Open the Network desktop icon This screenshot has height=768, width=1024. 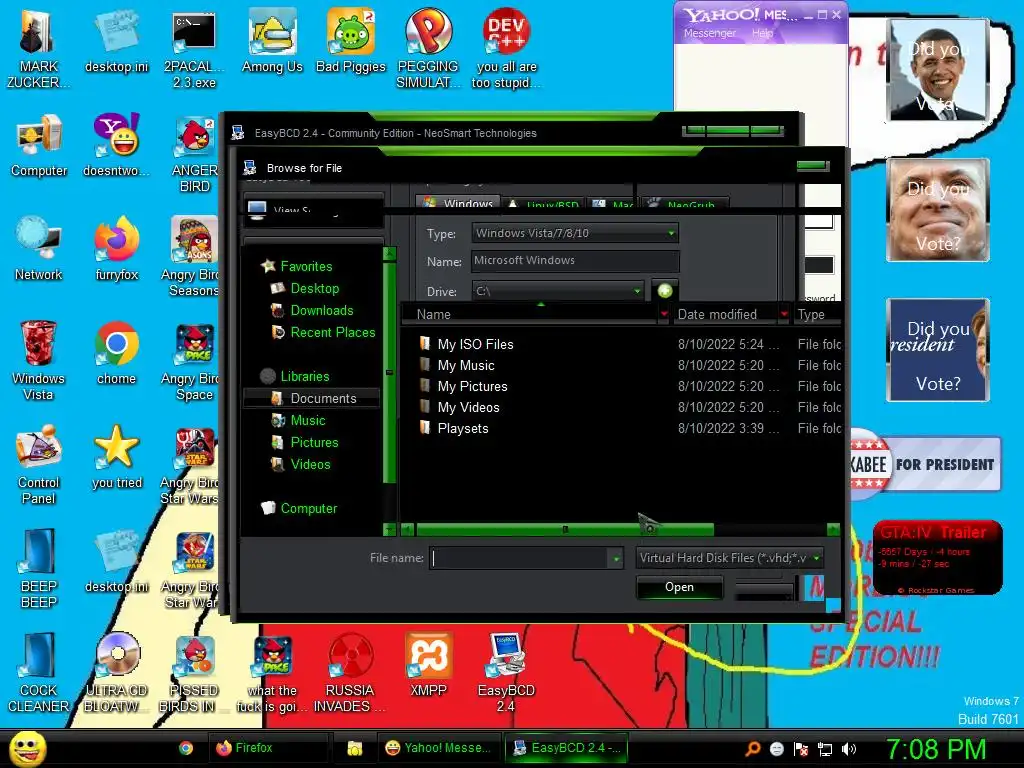pyautogui.click(x=39, y=249)
